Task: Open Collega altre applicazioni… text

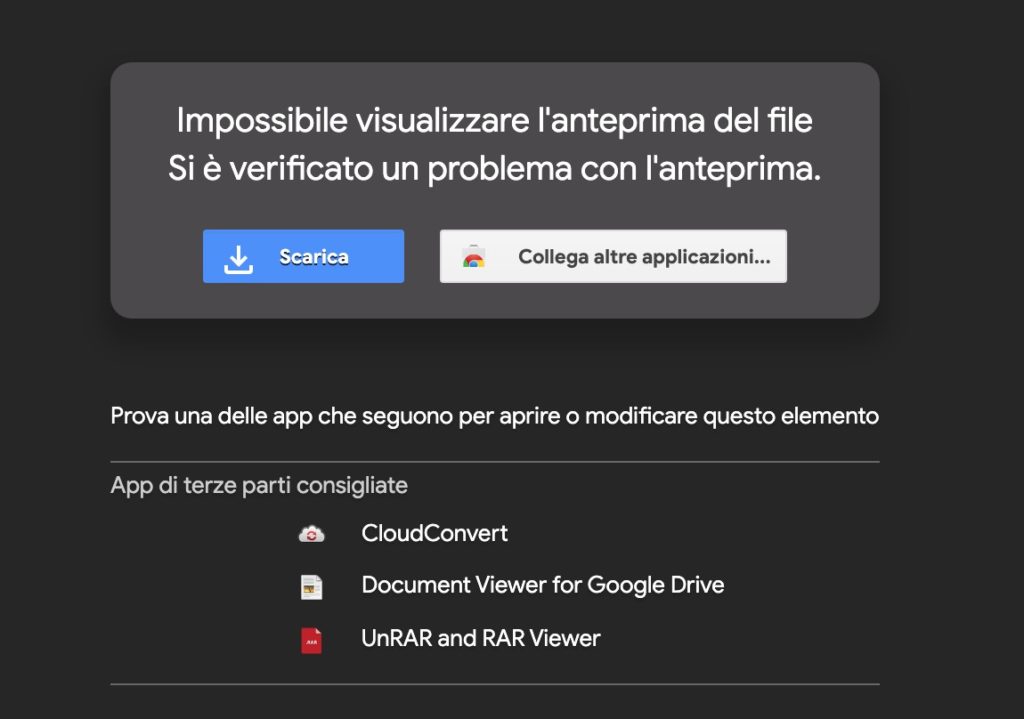Action: pyautogui.click(x=643, y=257)
